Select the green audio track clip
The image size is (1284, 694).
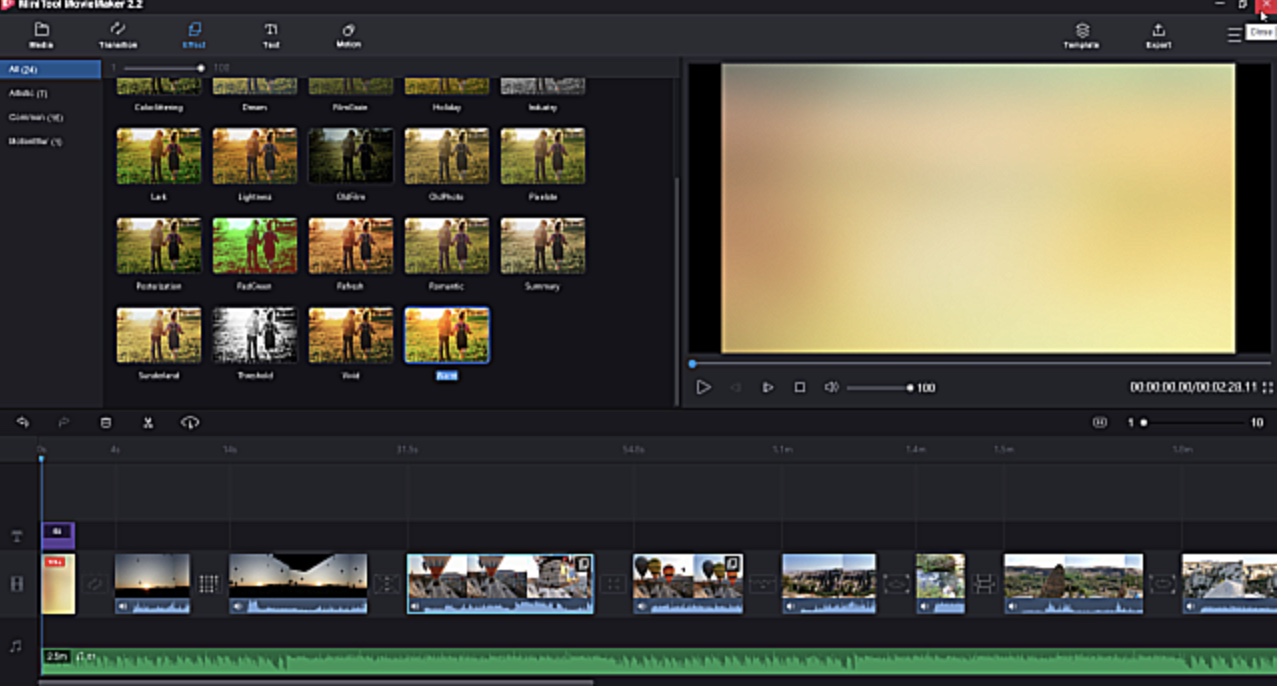[659, 662]
